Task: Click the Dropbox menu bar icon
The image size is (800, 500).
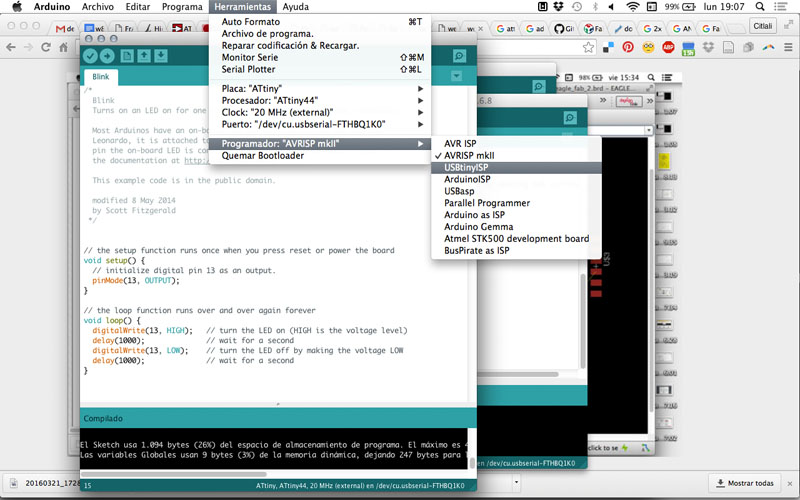Action: pos(559,7)
